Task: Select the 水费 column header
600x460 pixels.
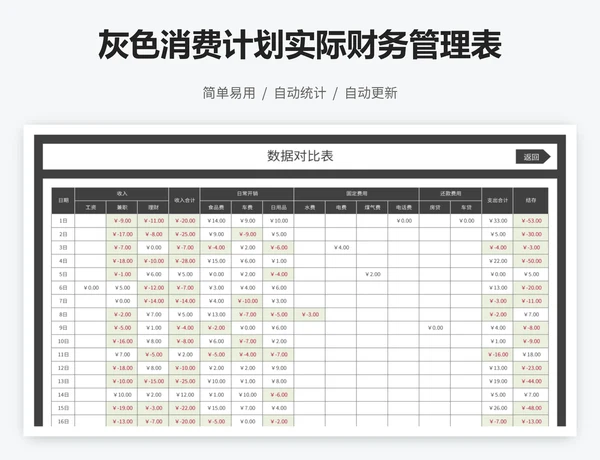Action: (x=310, y=207)
